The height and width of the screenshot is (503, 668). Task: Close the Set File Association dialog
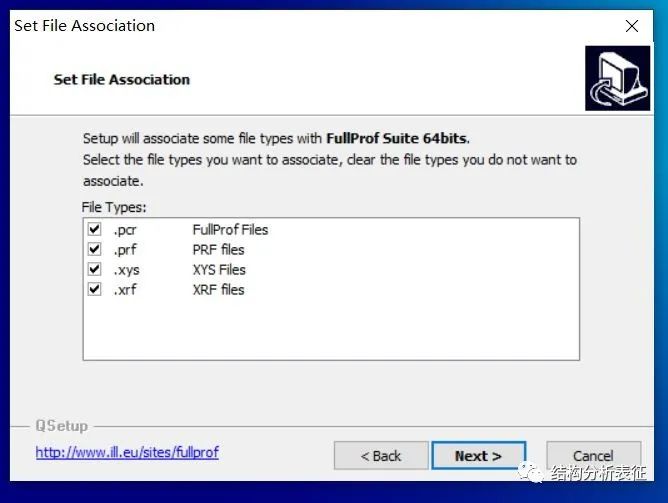click(632, 26)
